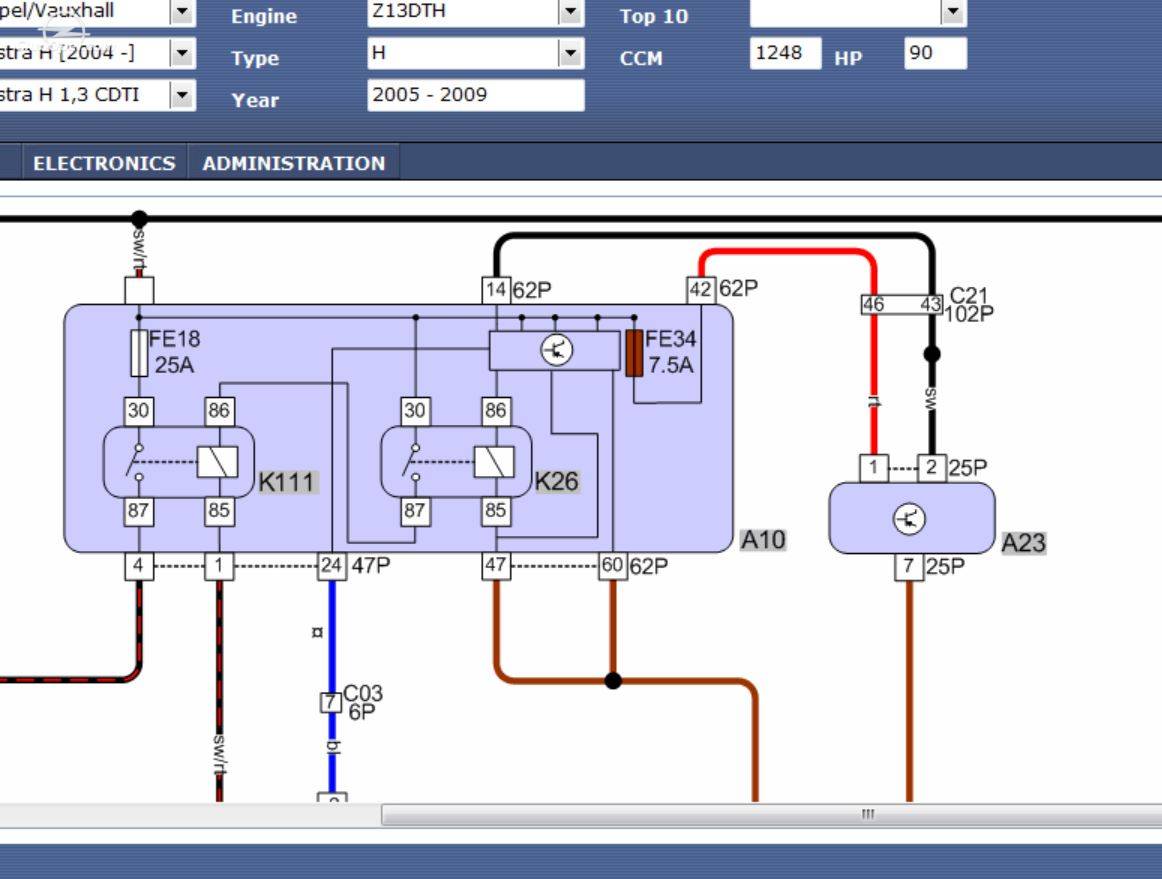Click the brown FE34 7.5A fuse symbol
The height and width of the screenshot is (879, 1162).
[x=634, y=353]
